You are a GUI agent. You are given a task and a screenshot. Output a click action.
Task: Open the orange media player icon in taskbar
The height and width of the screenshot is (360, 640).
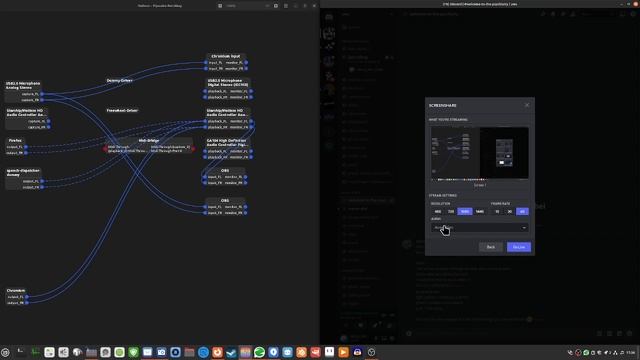pyautogui.click(x=343, y=352)
